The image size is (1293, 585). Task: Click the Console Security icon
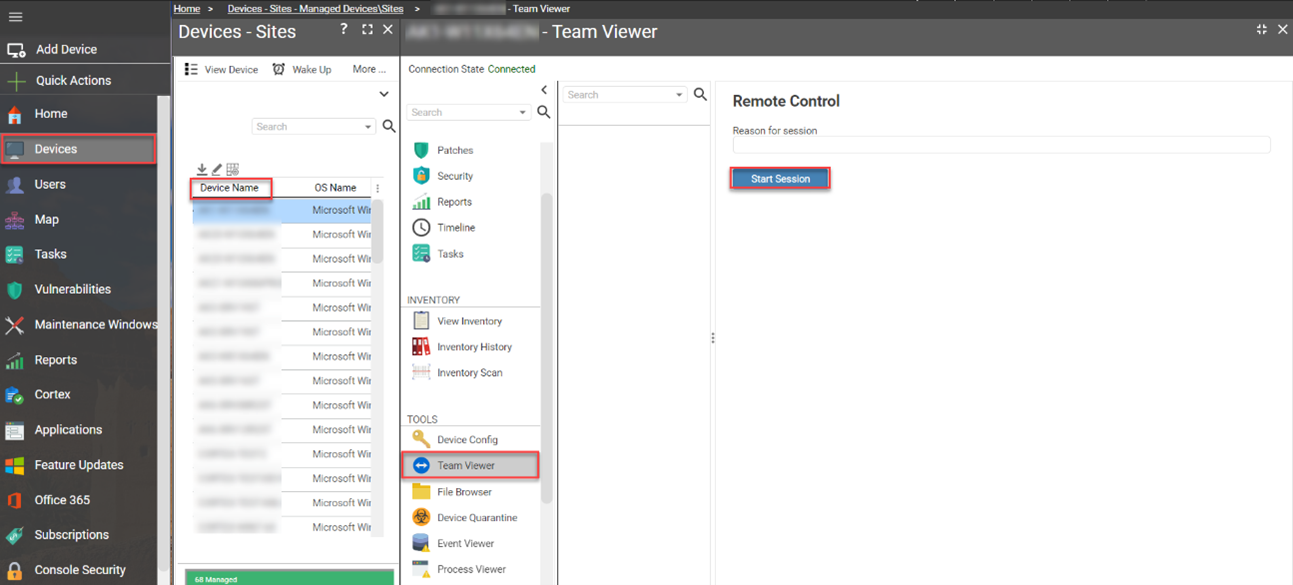pos(15,570)
